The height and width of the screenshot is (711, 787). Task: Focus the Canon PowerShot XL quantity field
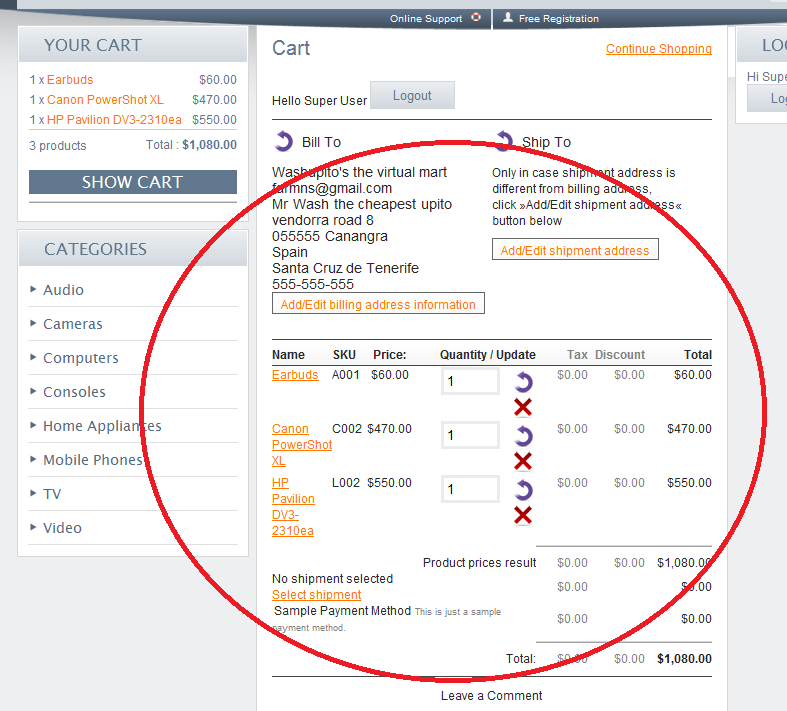[470, 435]
